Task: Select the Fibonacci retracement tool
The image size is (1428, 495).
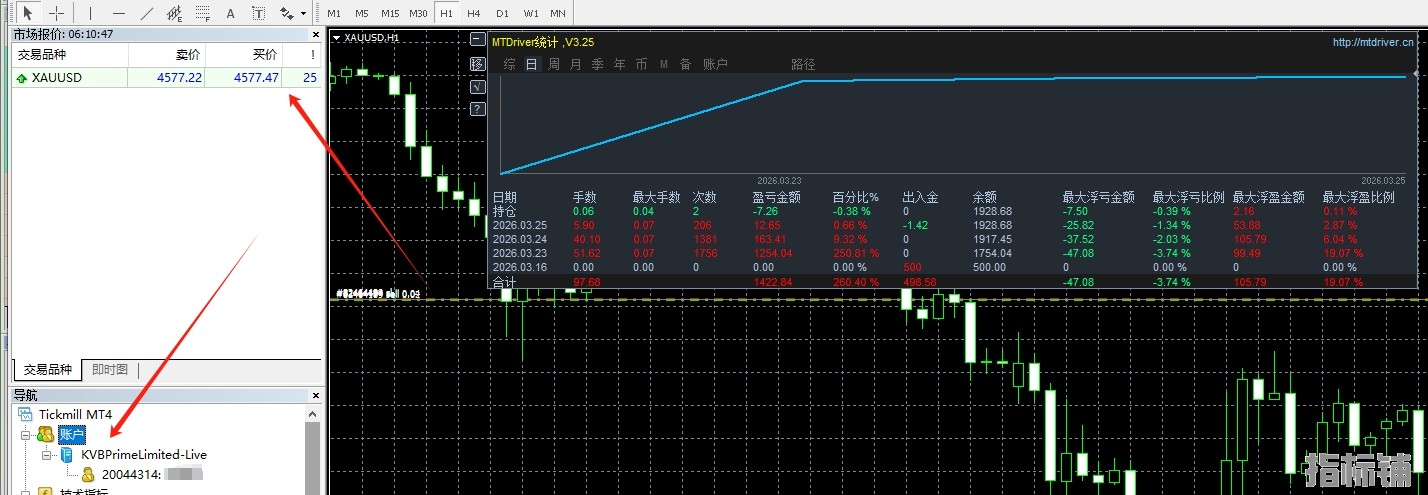Action: click(203, 13)
